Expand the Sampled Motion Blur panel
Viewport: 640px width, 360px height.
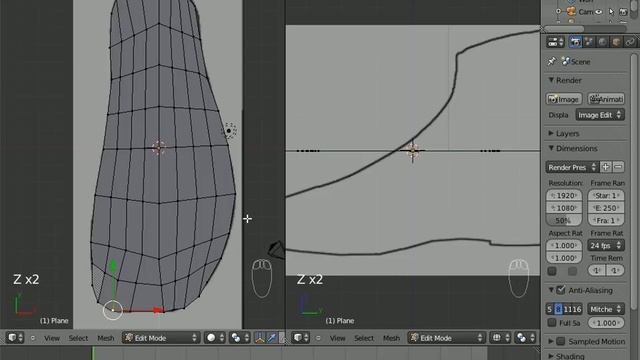(x=551, y=341)
